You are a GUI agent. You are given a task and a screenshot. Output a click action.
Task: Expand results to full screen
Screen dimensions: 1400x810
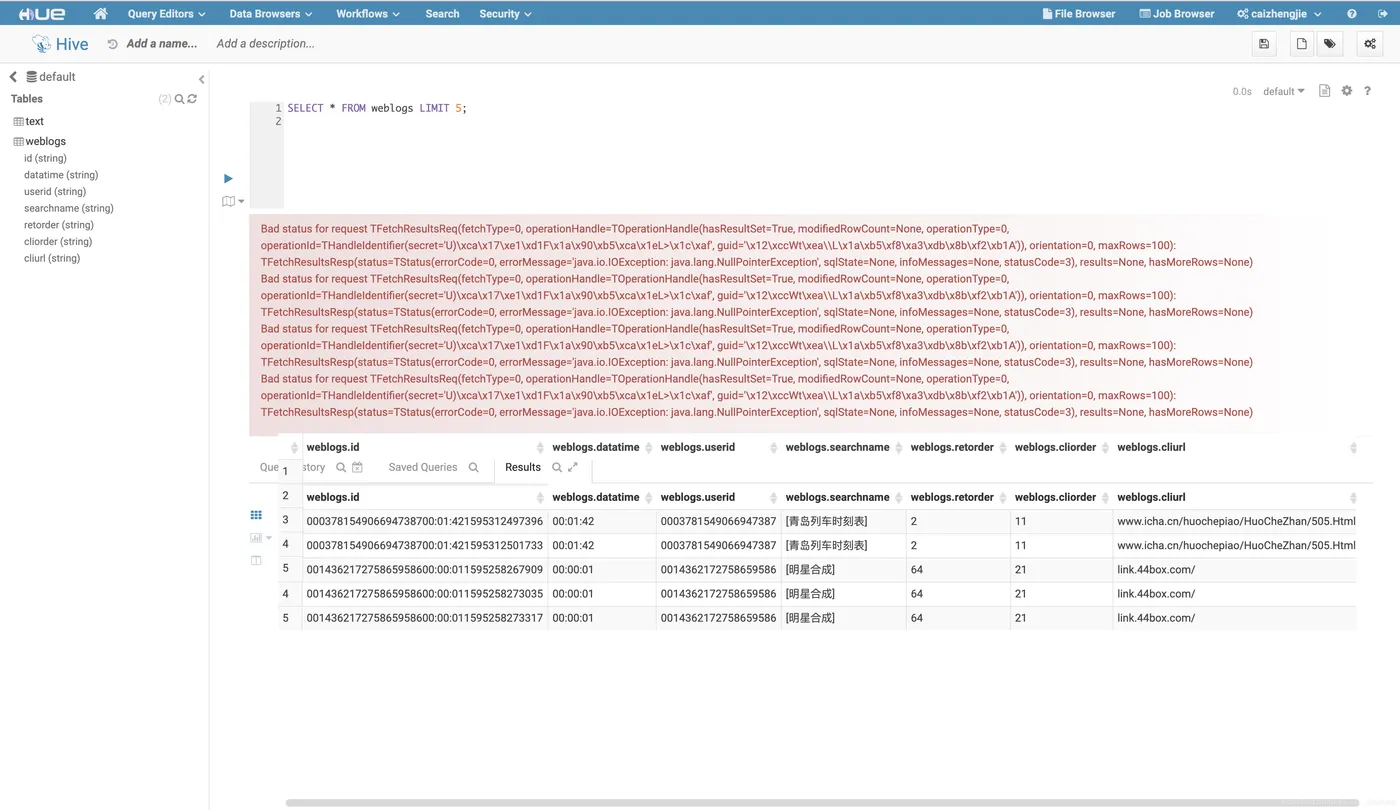pos(573,467)
